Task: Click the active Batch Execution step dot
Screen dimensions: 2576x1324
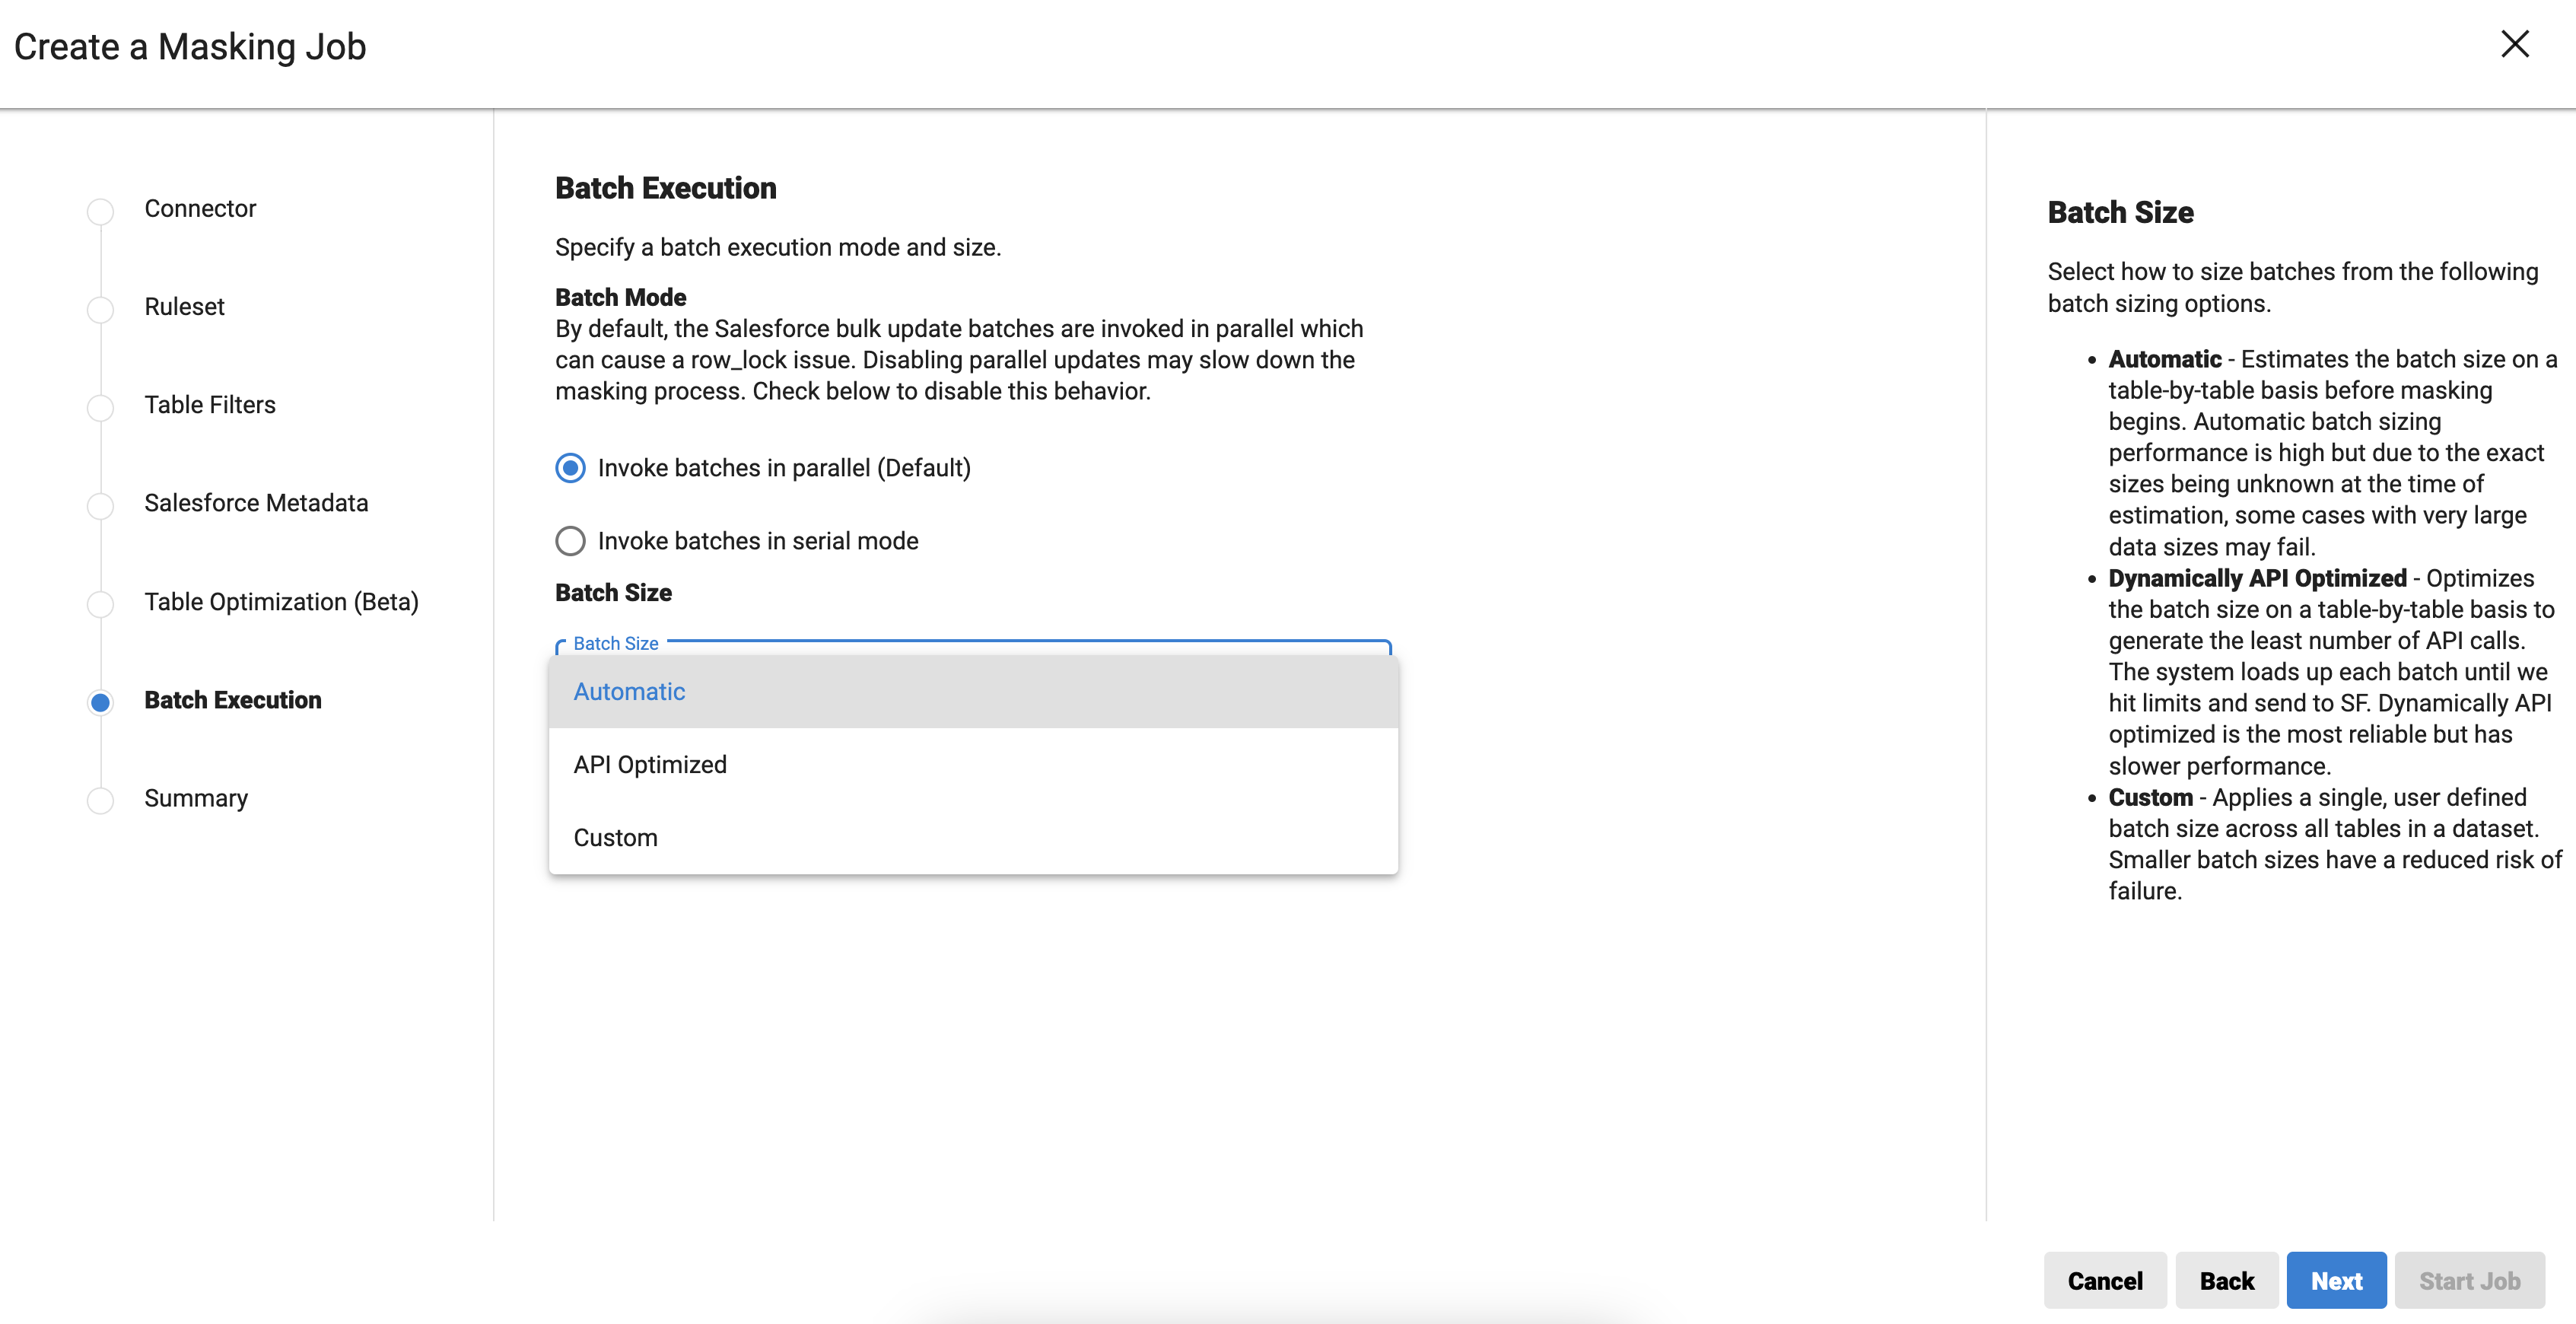Action: 100,702
